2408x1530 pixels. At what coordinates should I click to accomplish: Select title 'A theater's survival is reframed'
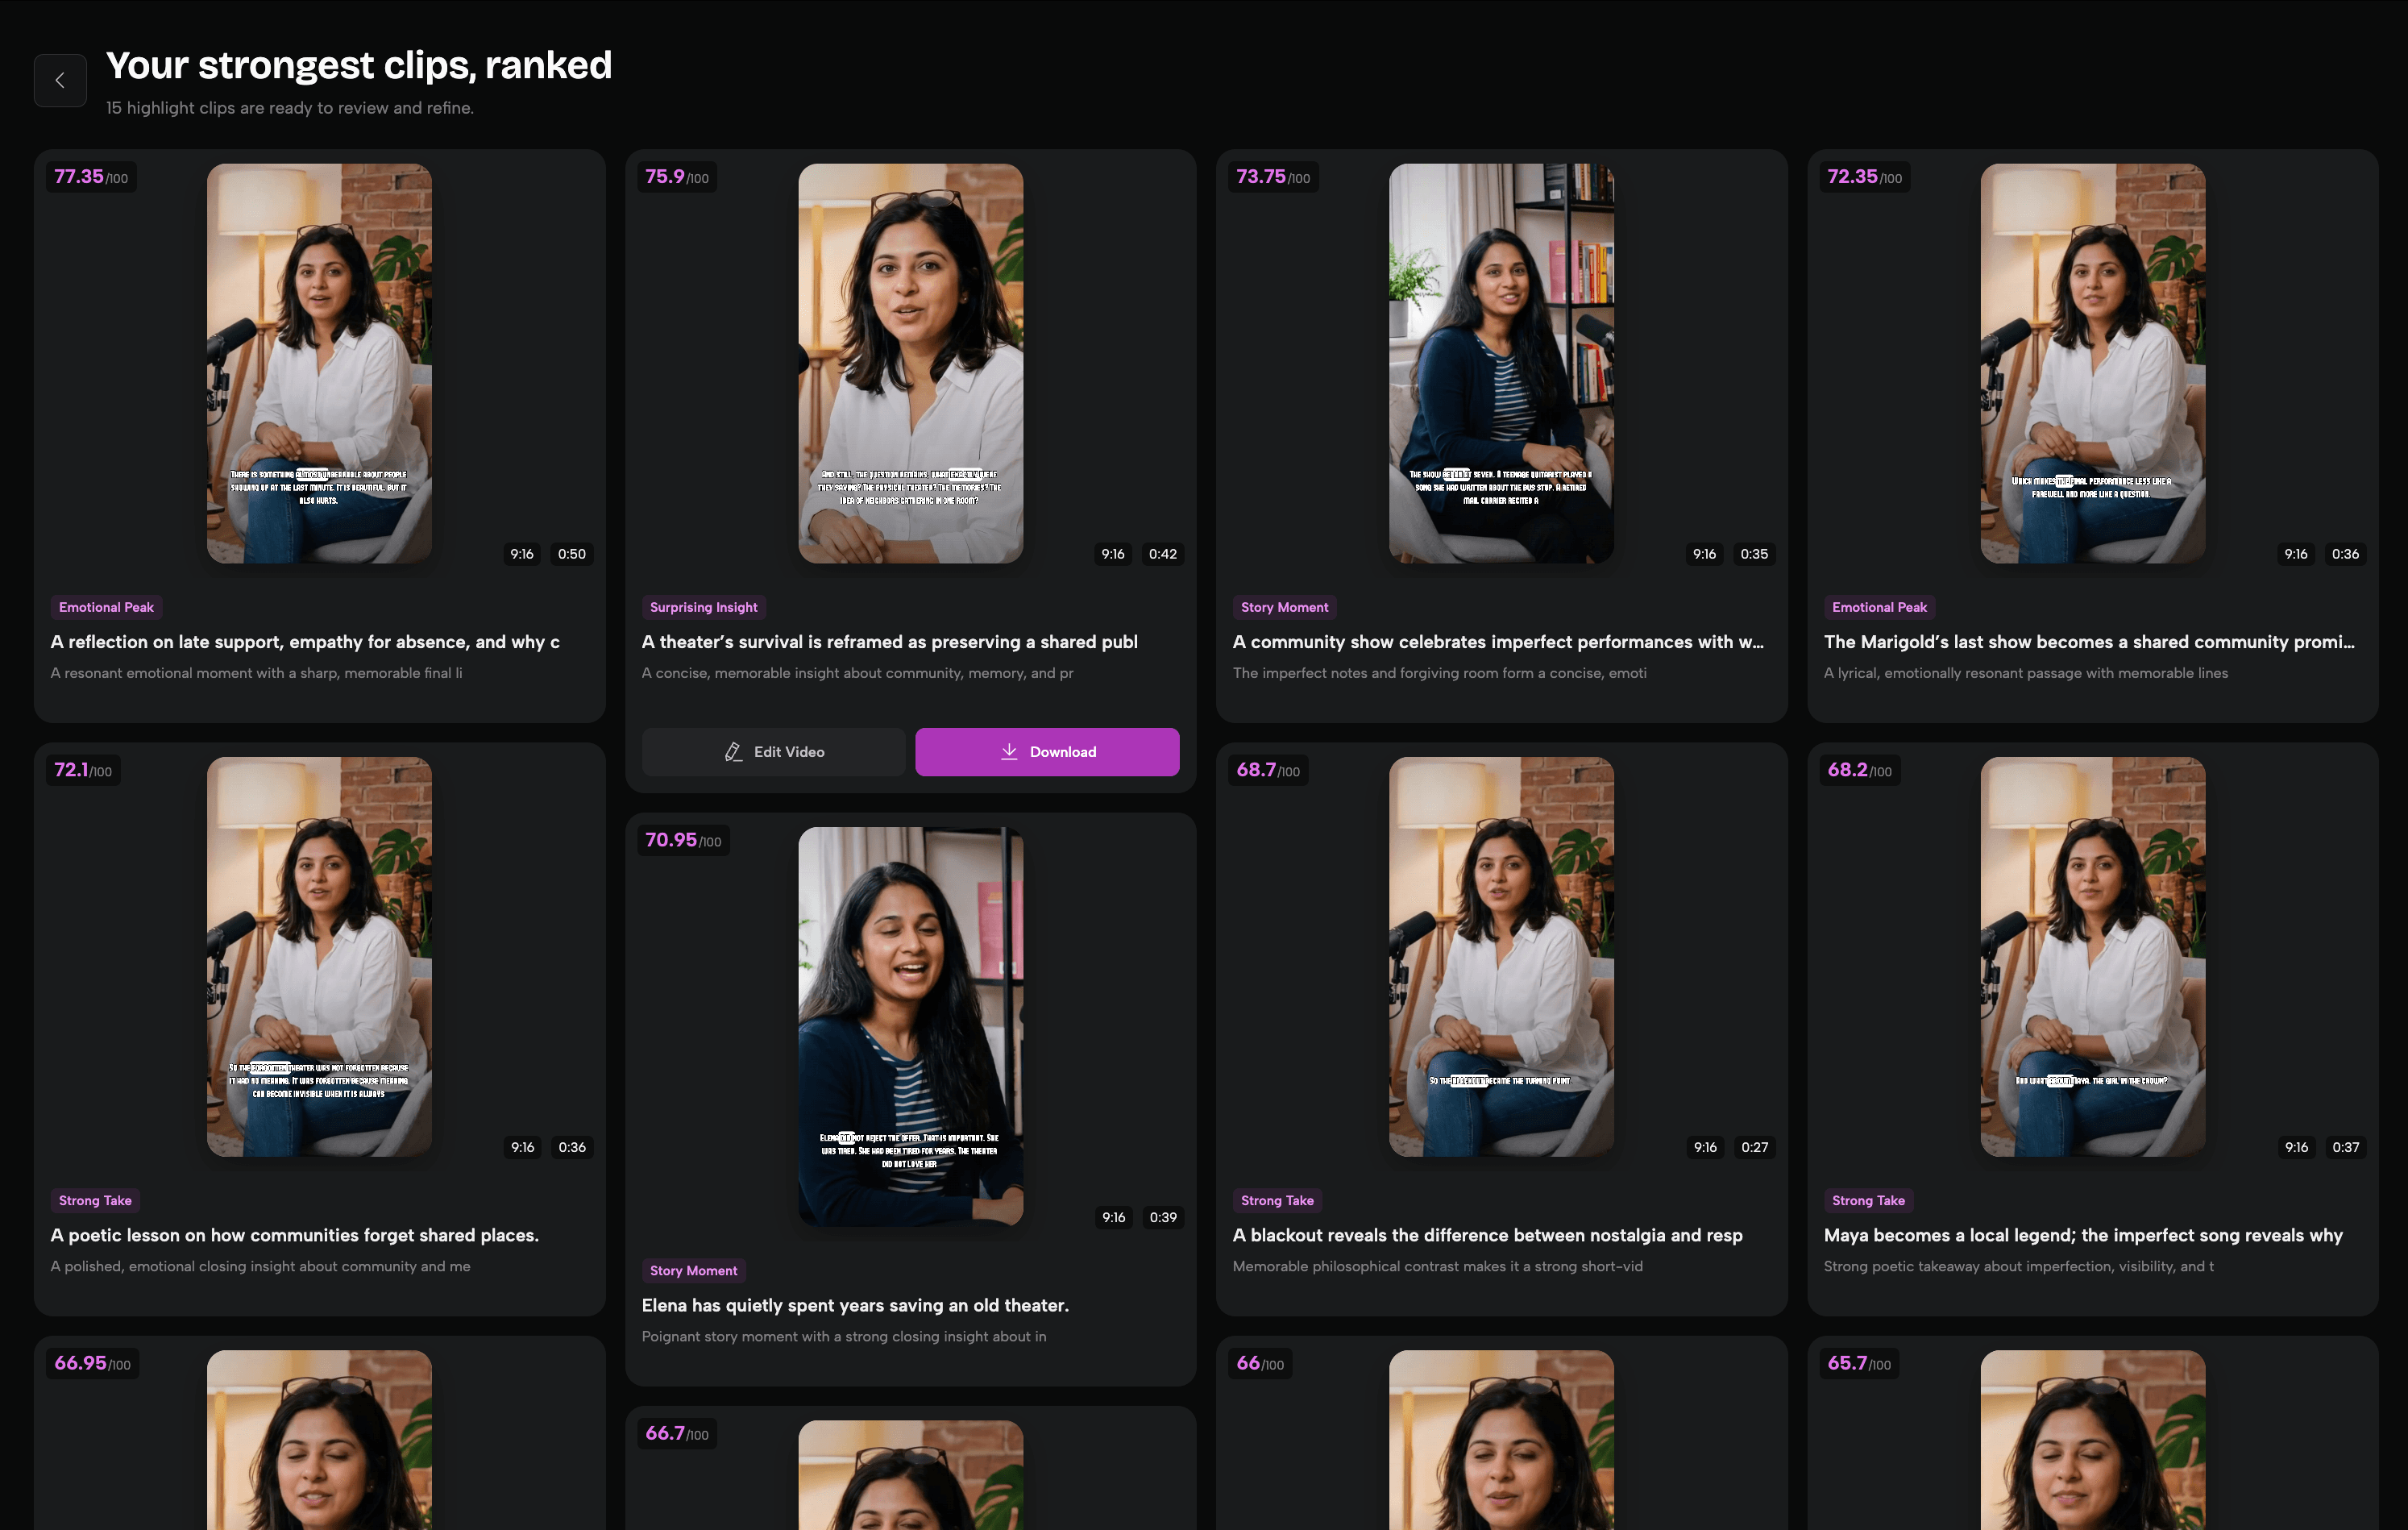889,642
